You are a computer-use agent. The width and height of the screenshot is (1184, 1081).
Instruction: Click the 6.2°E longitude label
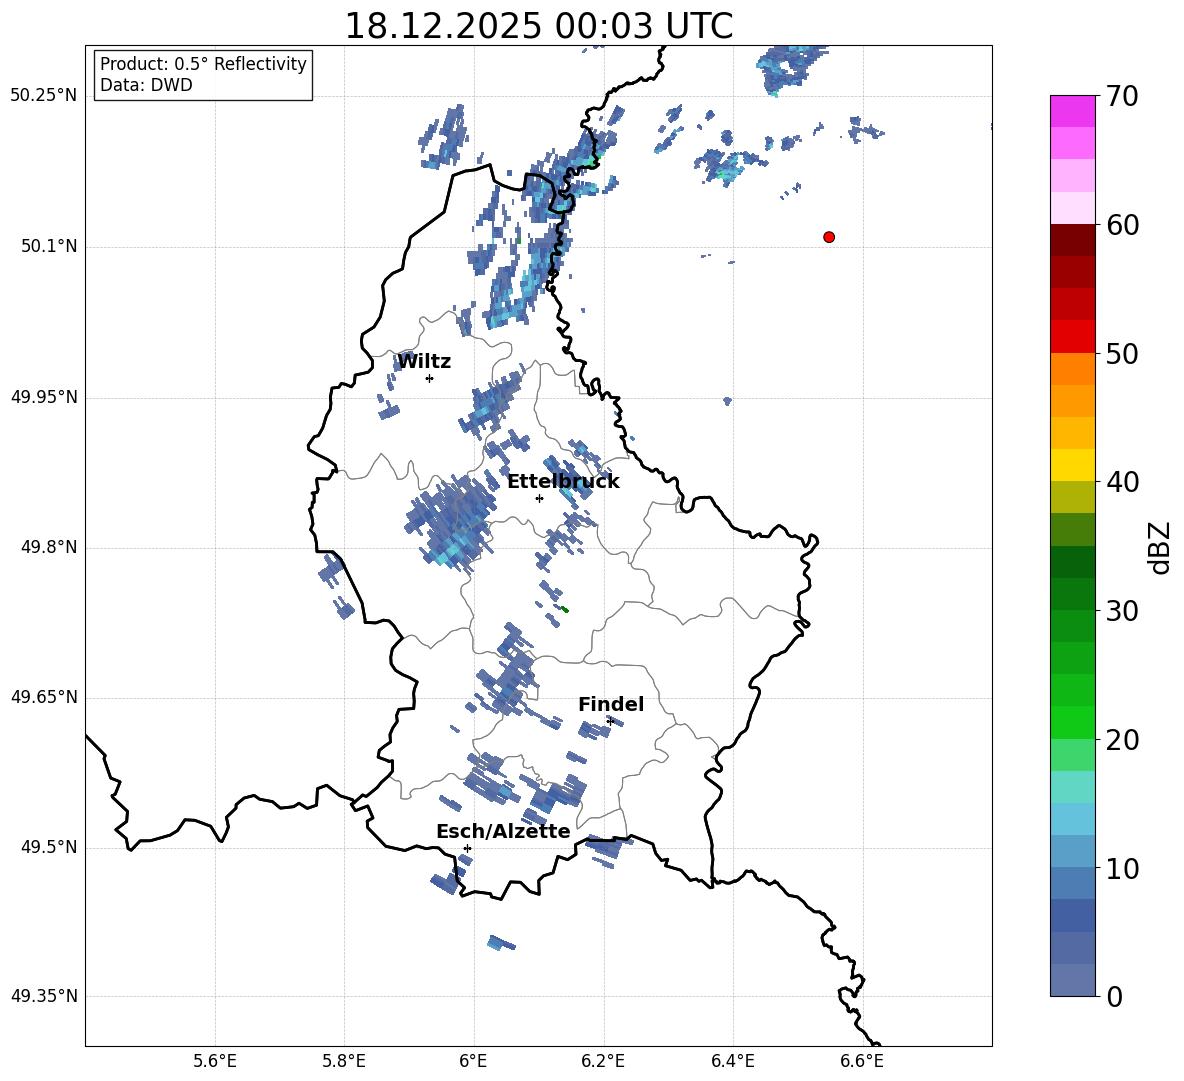pyautogui.click(x=603, y=1061)
